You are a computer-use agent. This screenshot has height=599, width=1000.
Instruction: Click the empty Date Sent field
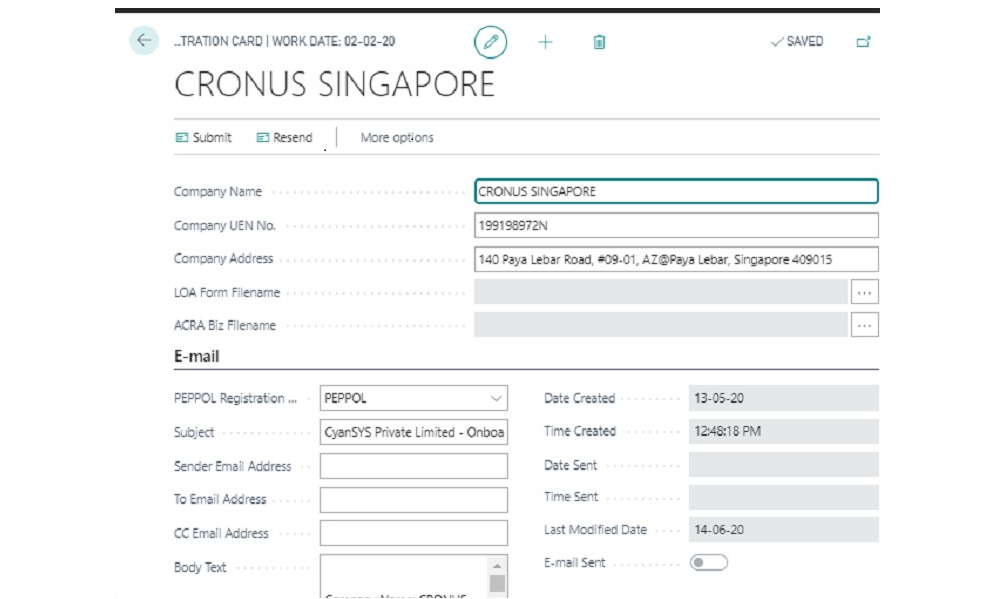tap(783, 465)
